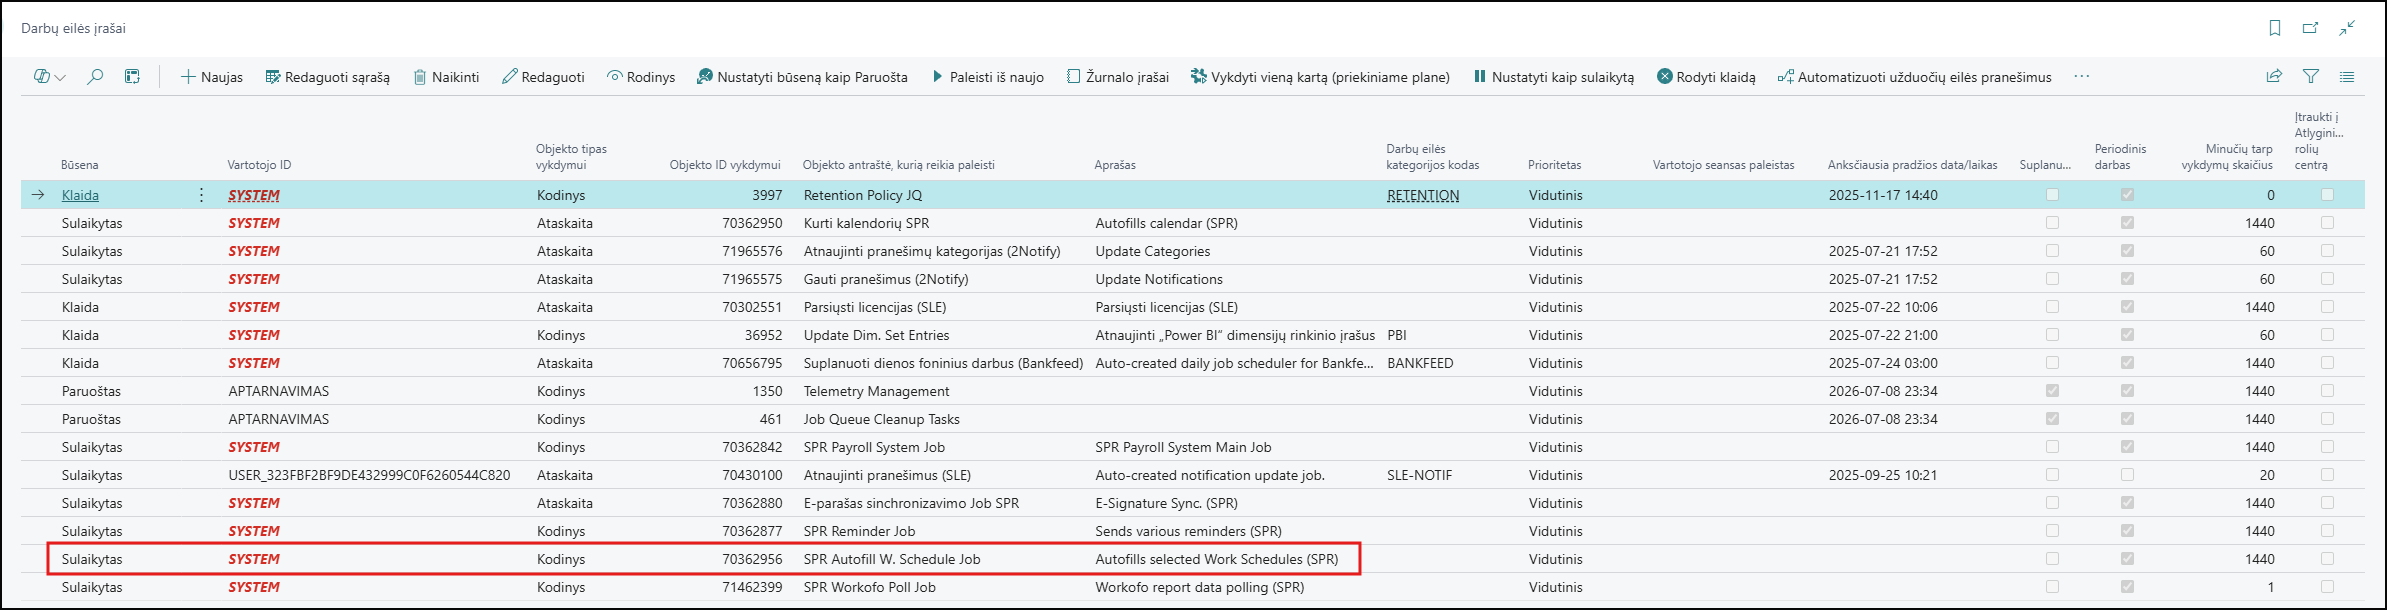Click SPR Payroll System Job cell
Viewport: 2387px width, 610px height.
click(874, 447)
